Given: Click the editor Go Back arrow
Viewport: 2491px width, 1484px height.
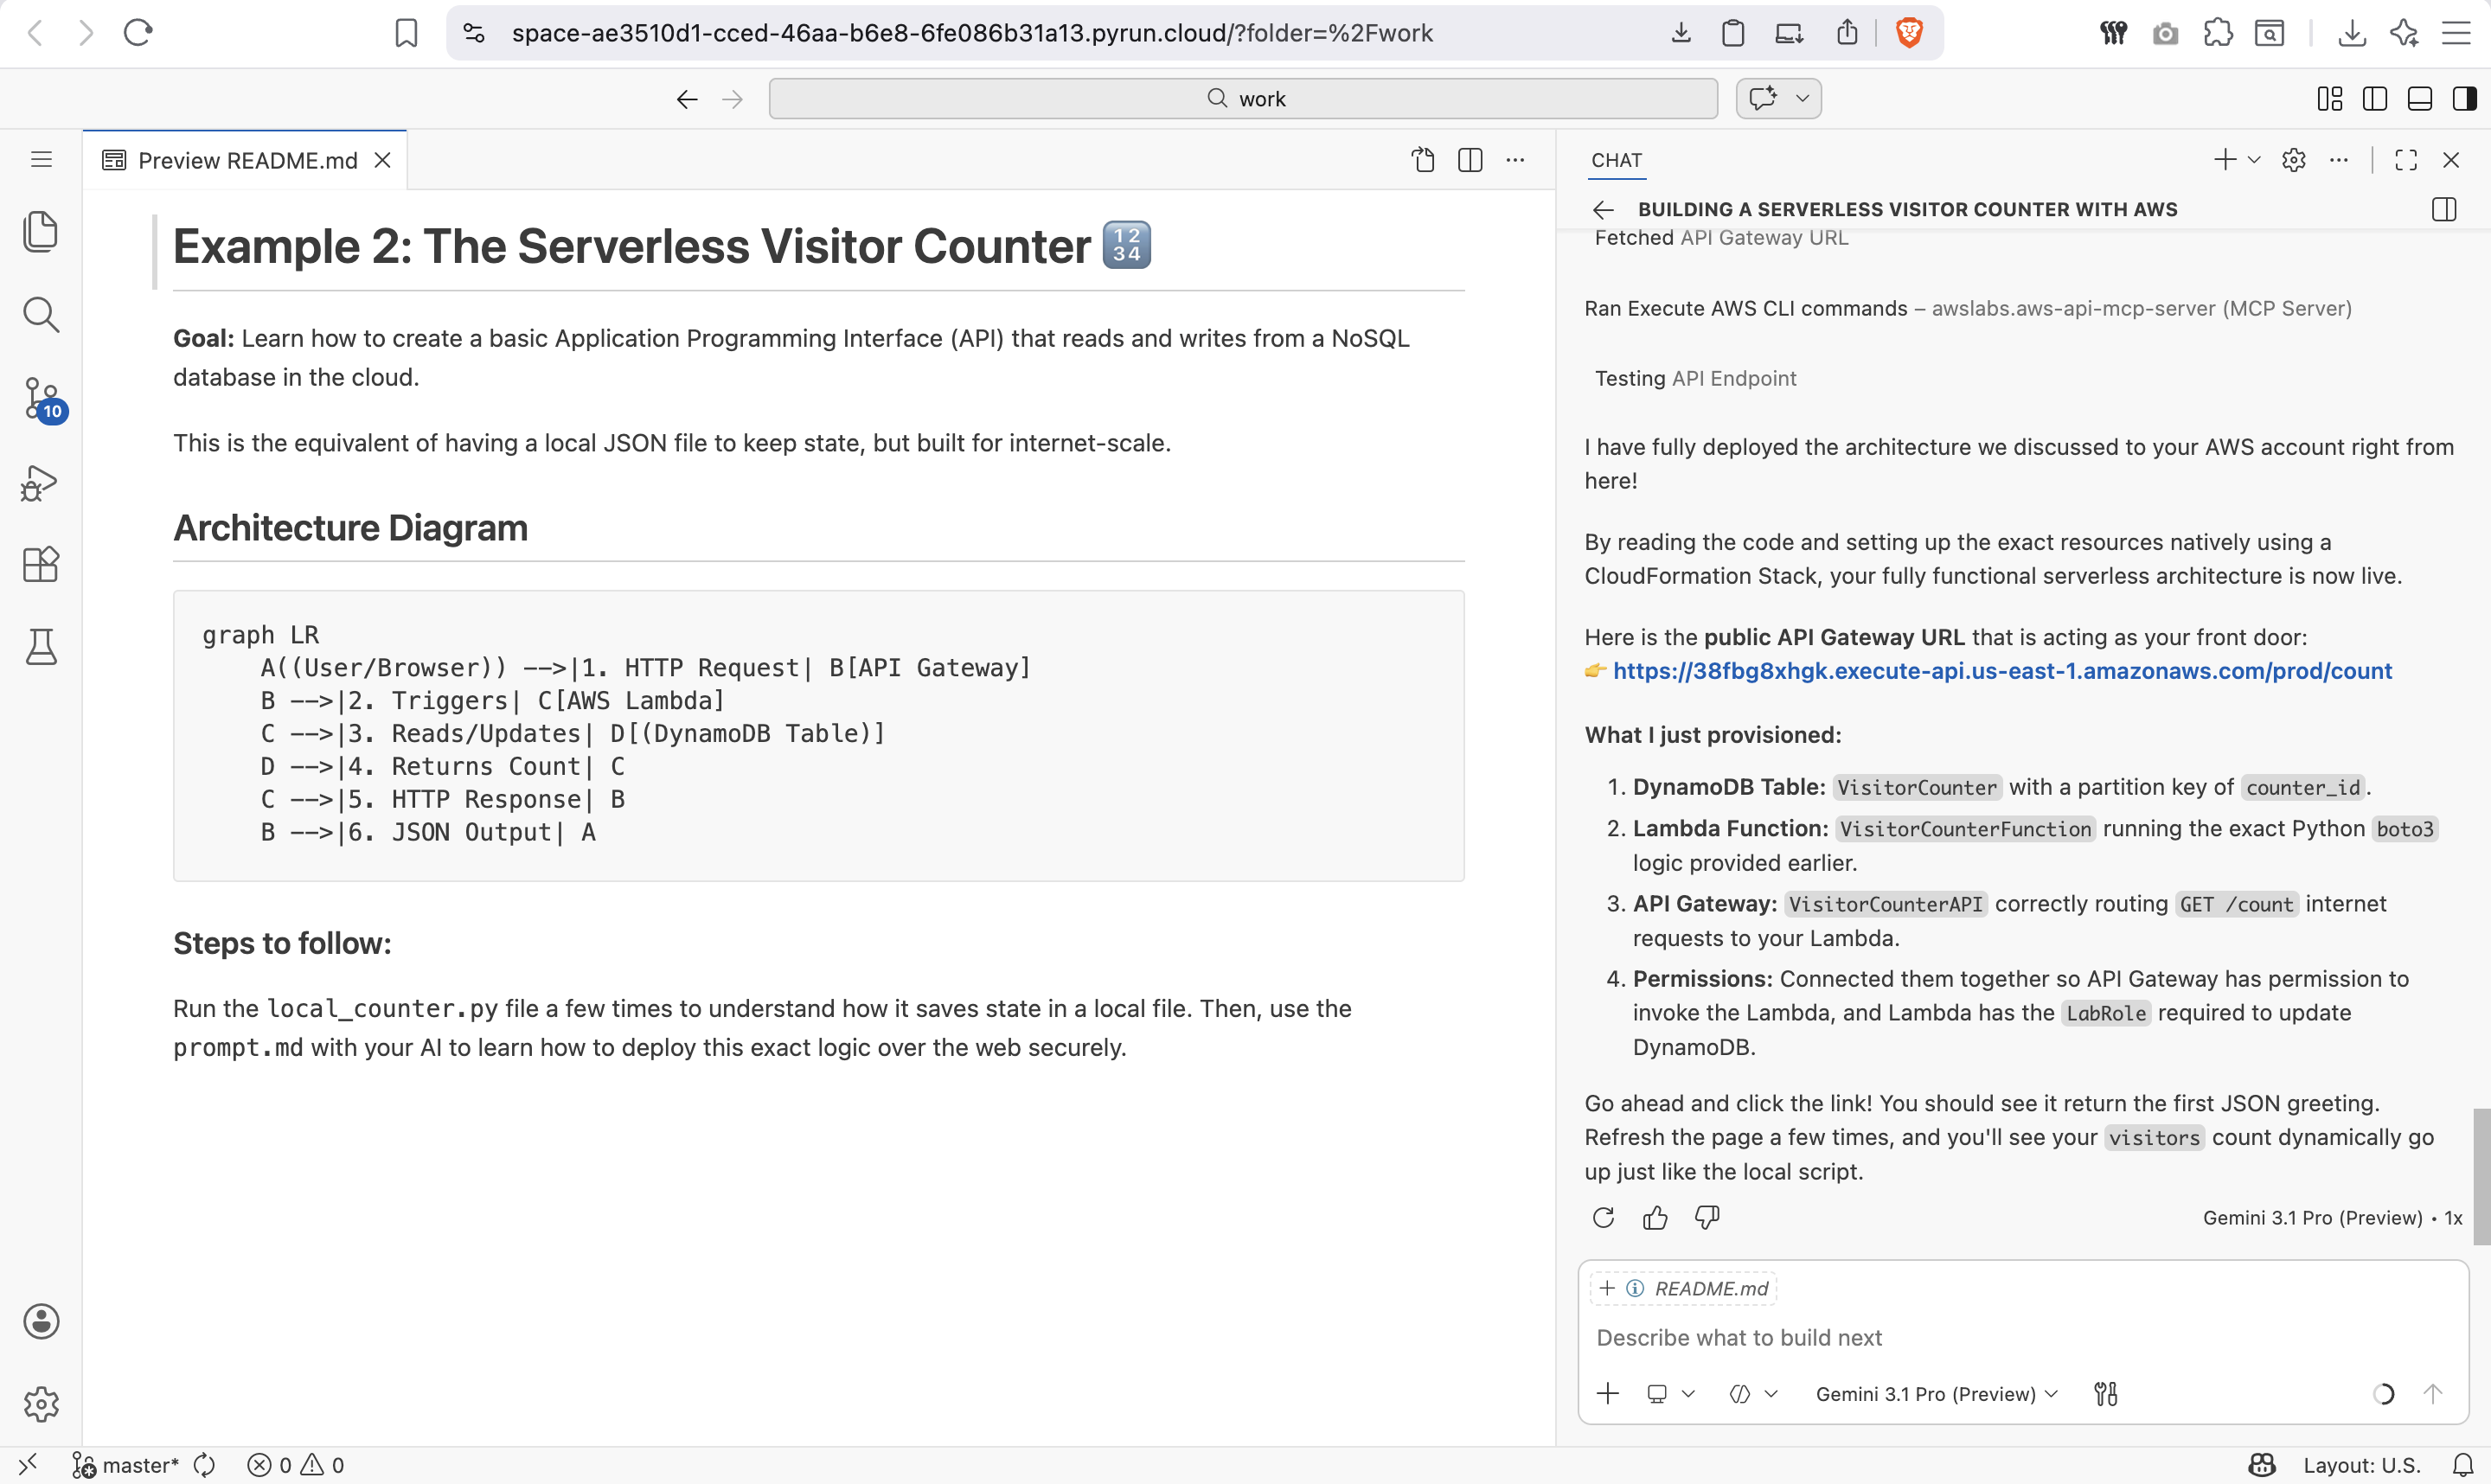Looking at the screenshot, I should tap(687, 99).
